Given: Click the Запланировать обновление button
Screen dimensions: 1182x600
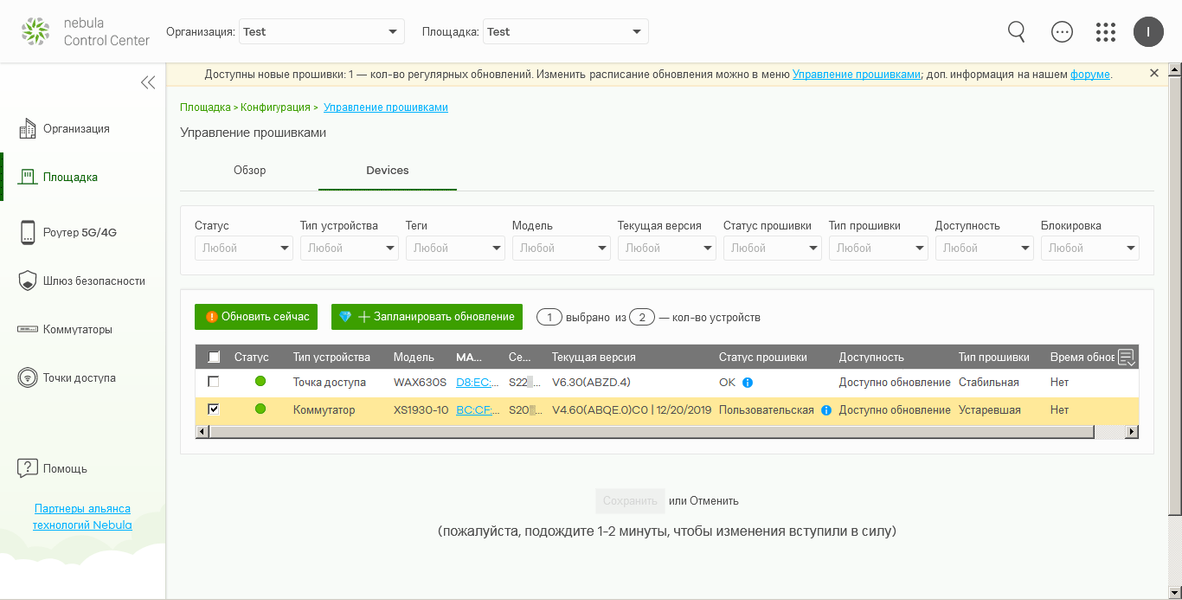Looking at the screenshot, I should coord(427,317).
